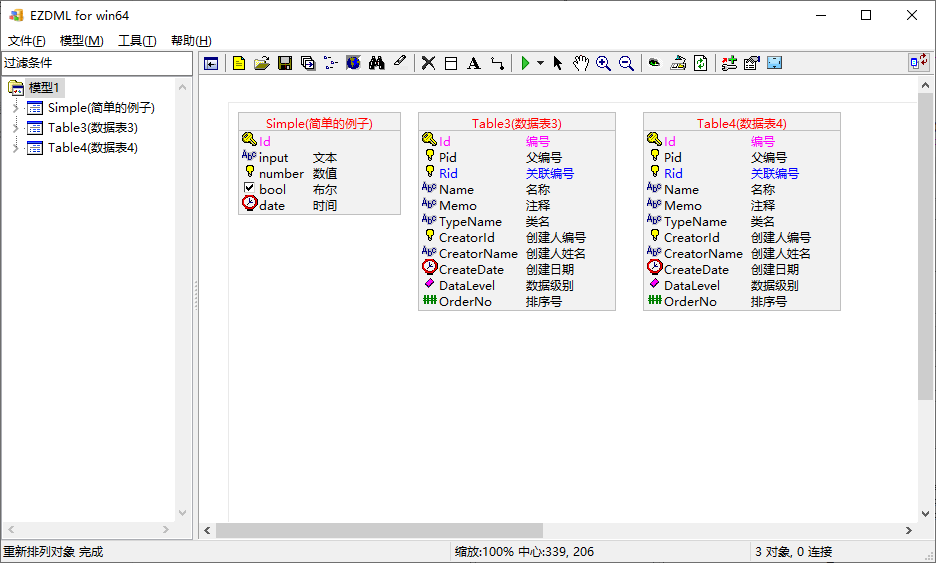Image resolution: width=936 pixels, height=563 pixels.
Task: Expand the Table3(数据表3) tree node
Action: tap(16, 128)
